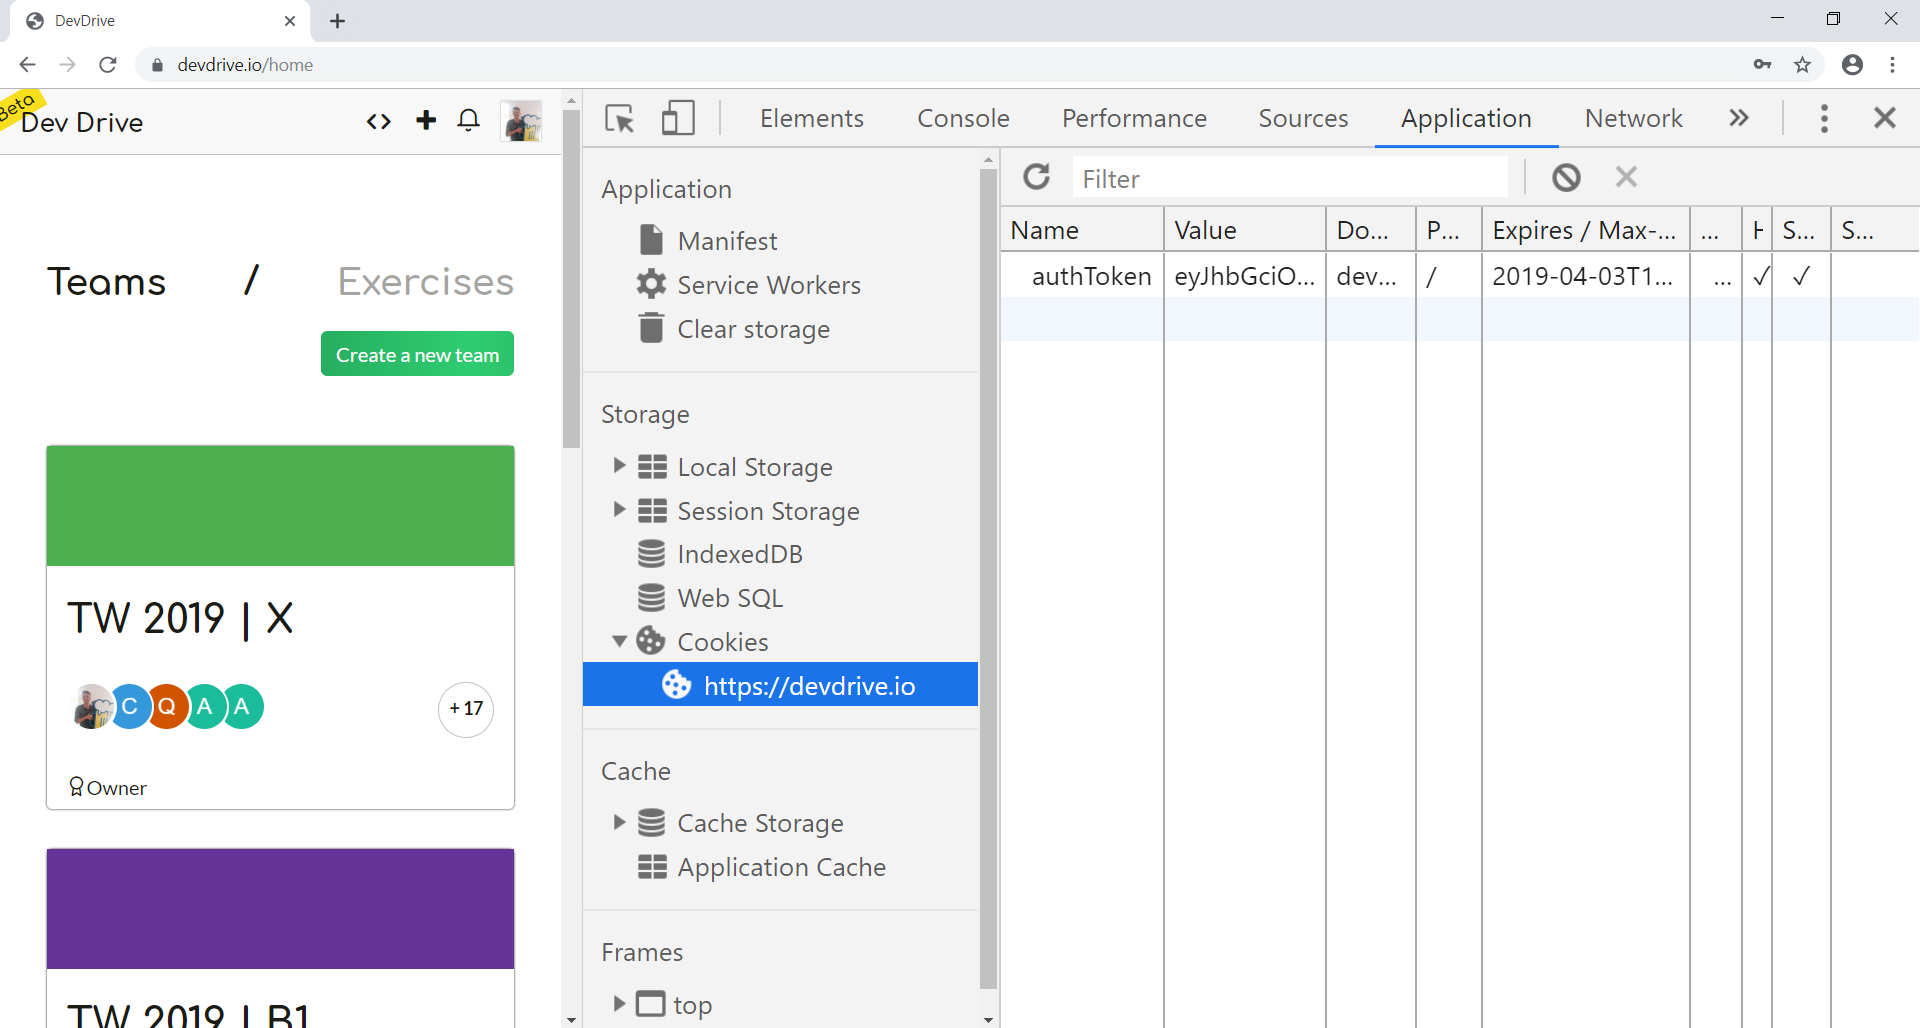Activate the inspect element picker
1920x1028 pixels.
click(619, 119)
